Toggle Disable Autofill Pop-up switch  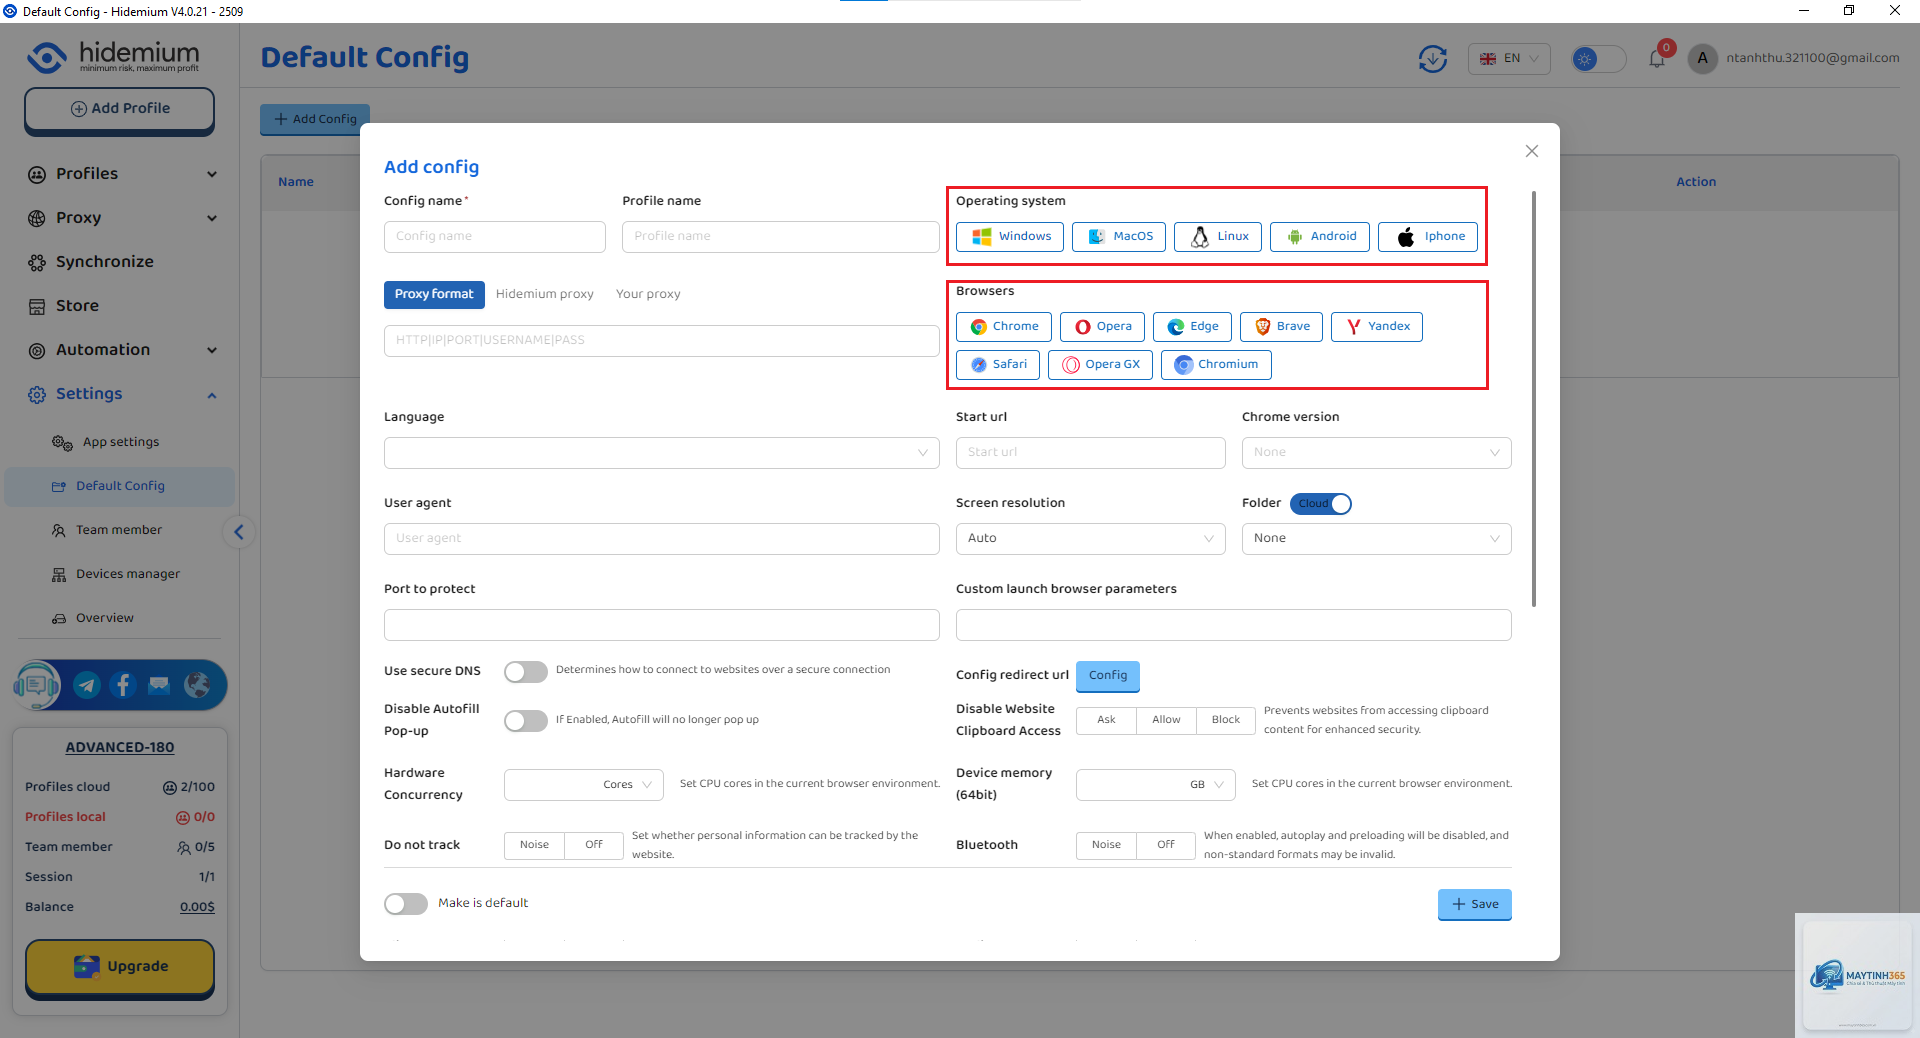[526, 721]
